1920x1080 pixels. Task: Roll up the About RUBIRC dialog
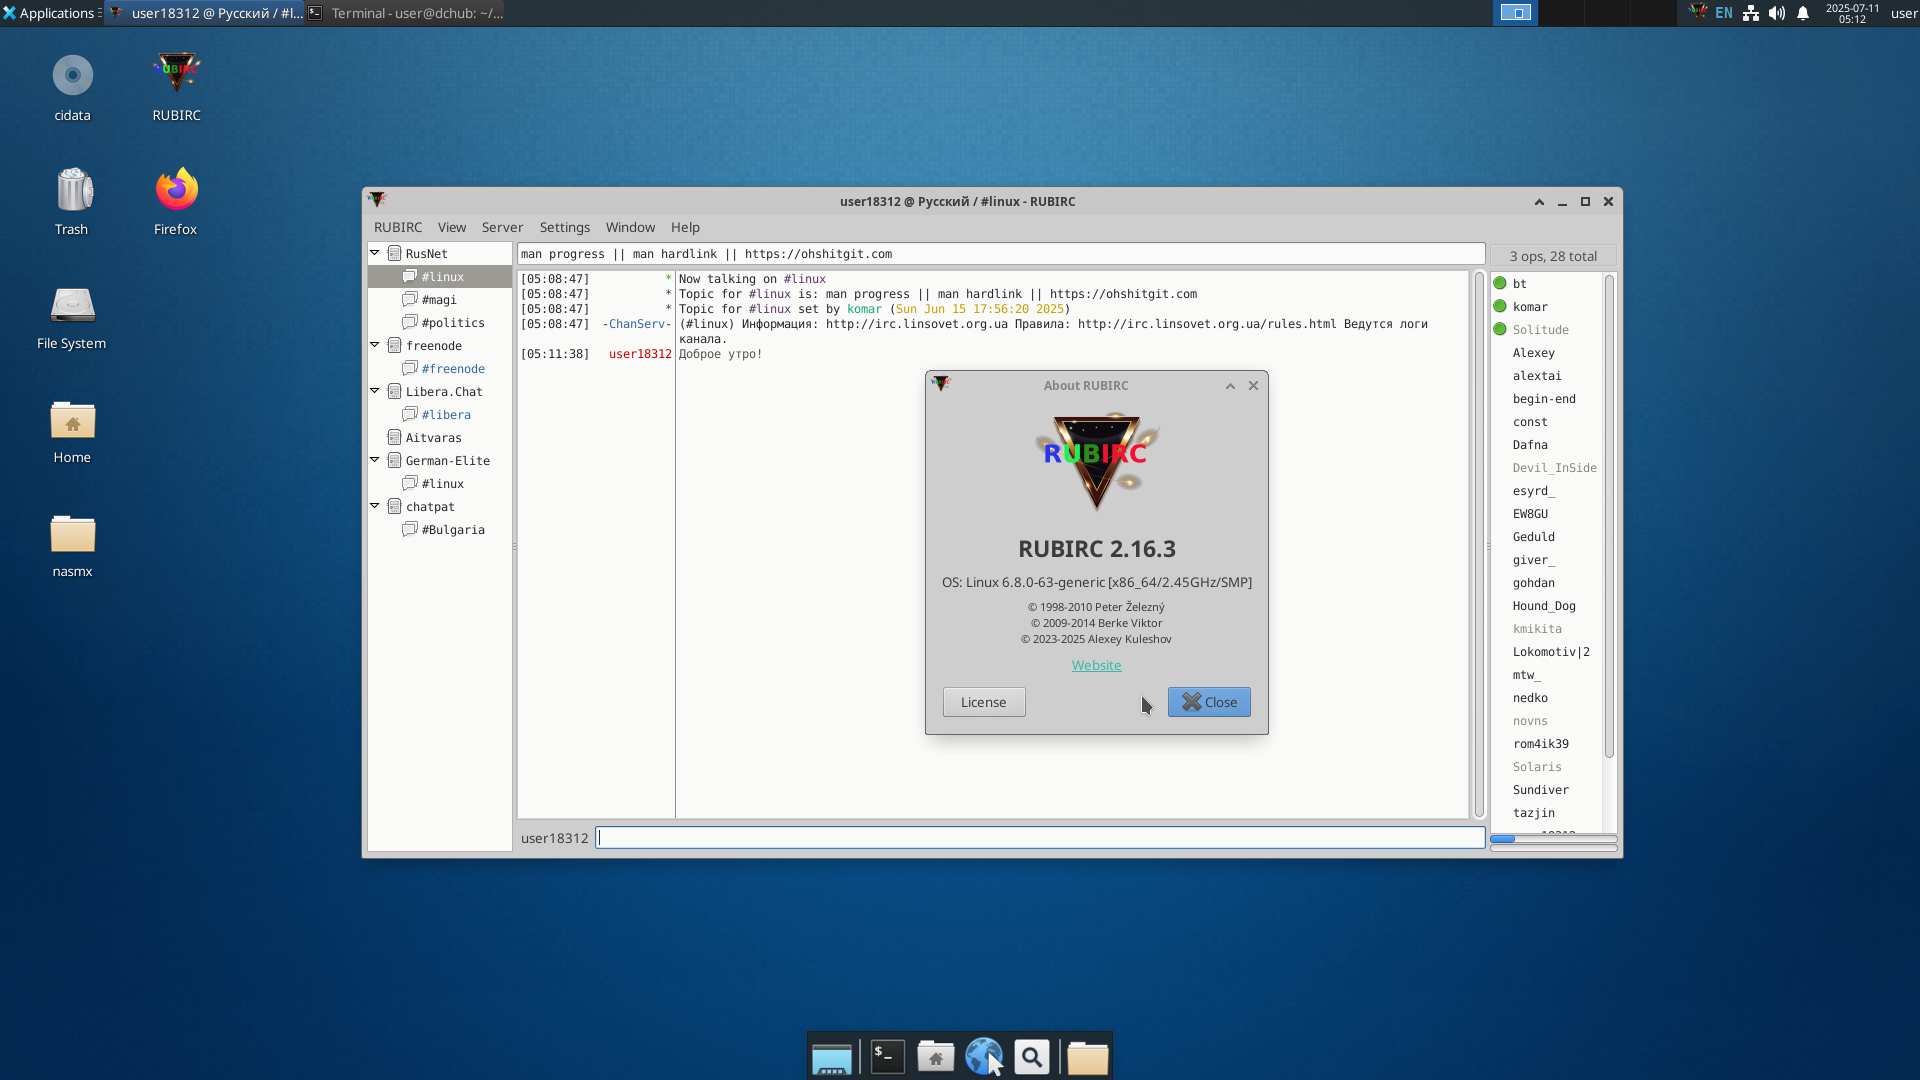click(x=1230, y=385)
